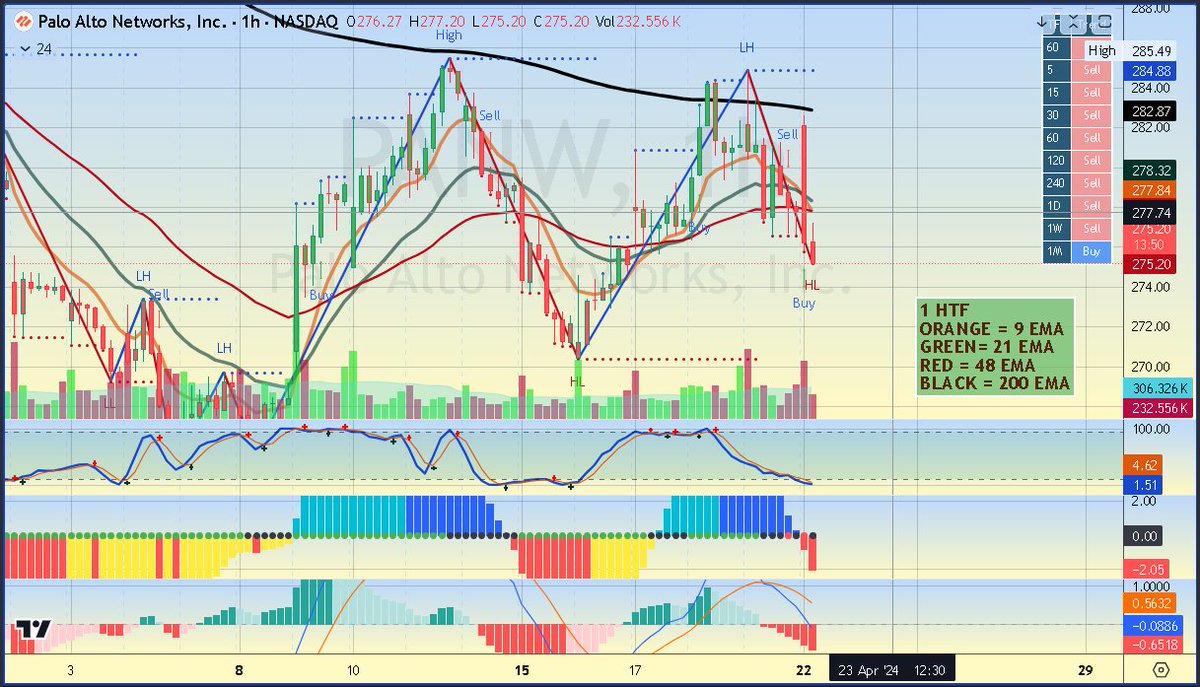Viewport: 1200px width, 687px height.
Task: Open chart settings via the hexagon gear icon
Action: click(x=1160, y=669)
